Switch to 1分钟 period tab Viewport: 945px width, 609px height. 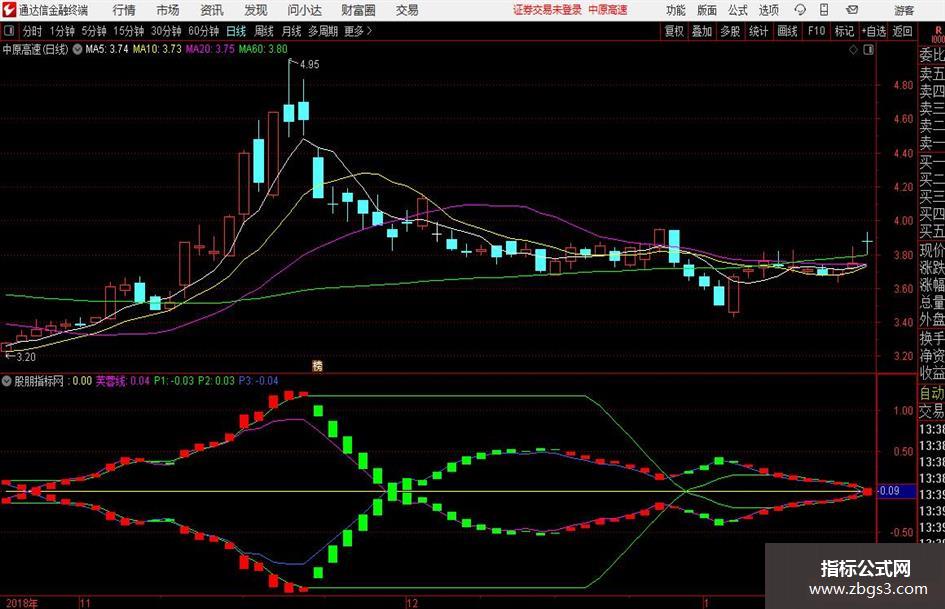click(61, 31)
